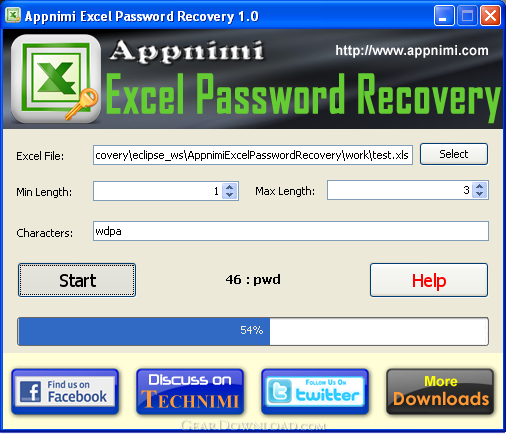506x434 pixels.
Task: Open the Follow Us on Twitter banner
Action: coord(315,392)
